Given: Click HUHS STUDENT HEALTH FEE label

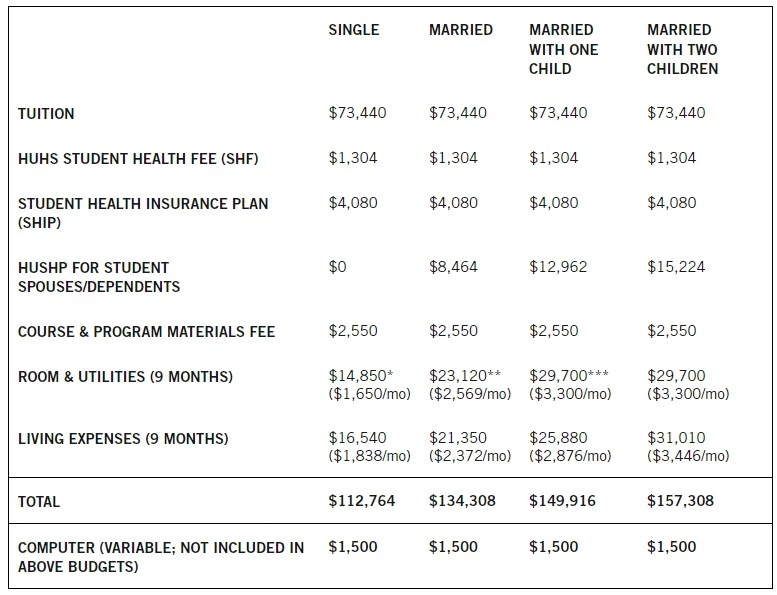Looking at the screenshot, I should click(x=138, y=159).
